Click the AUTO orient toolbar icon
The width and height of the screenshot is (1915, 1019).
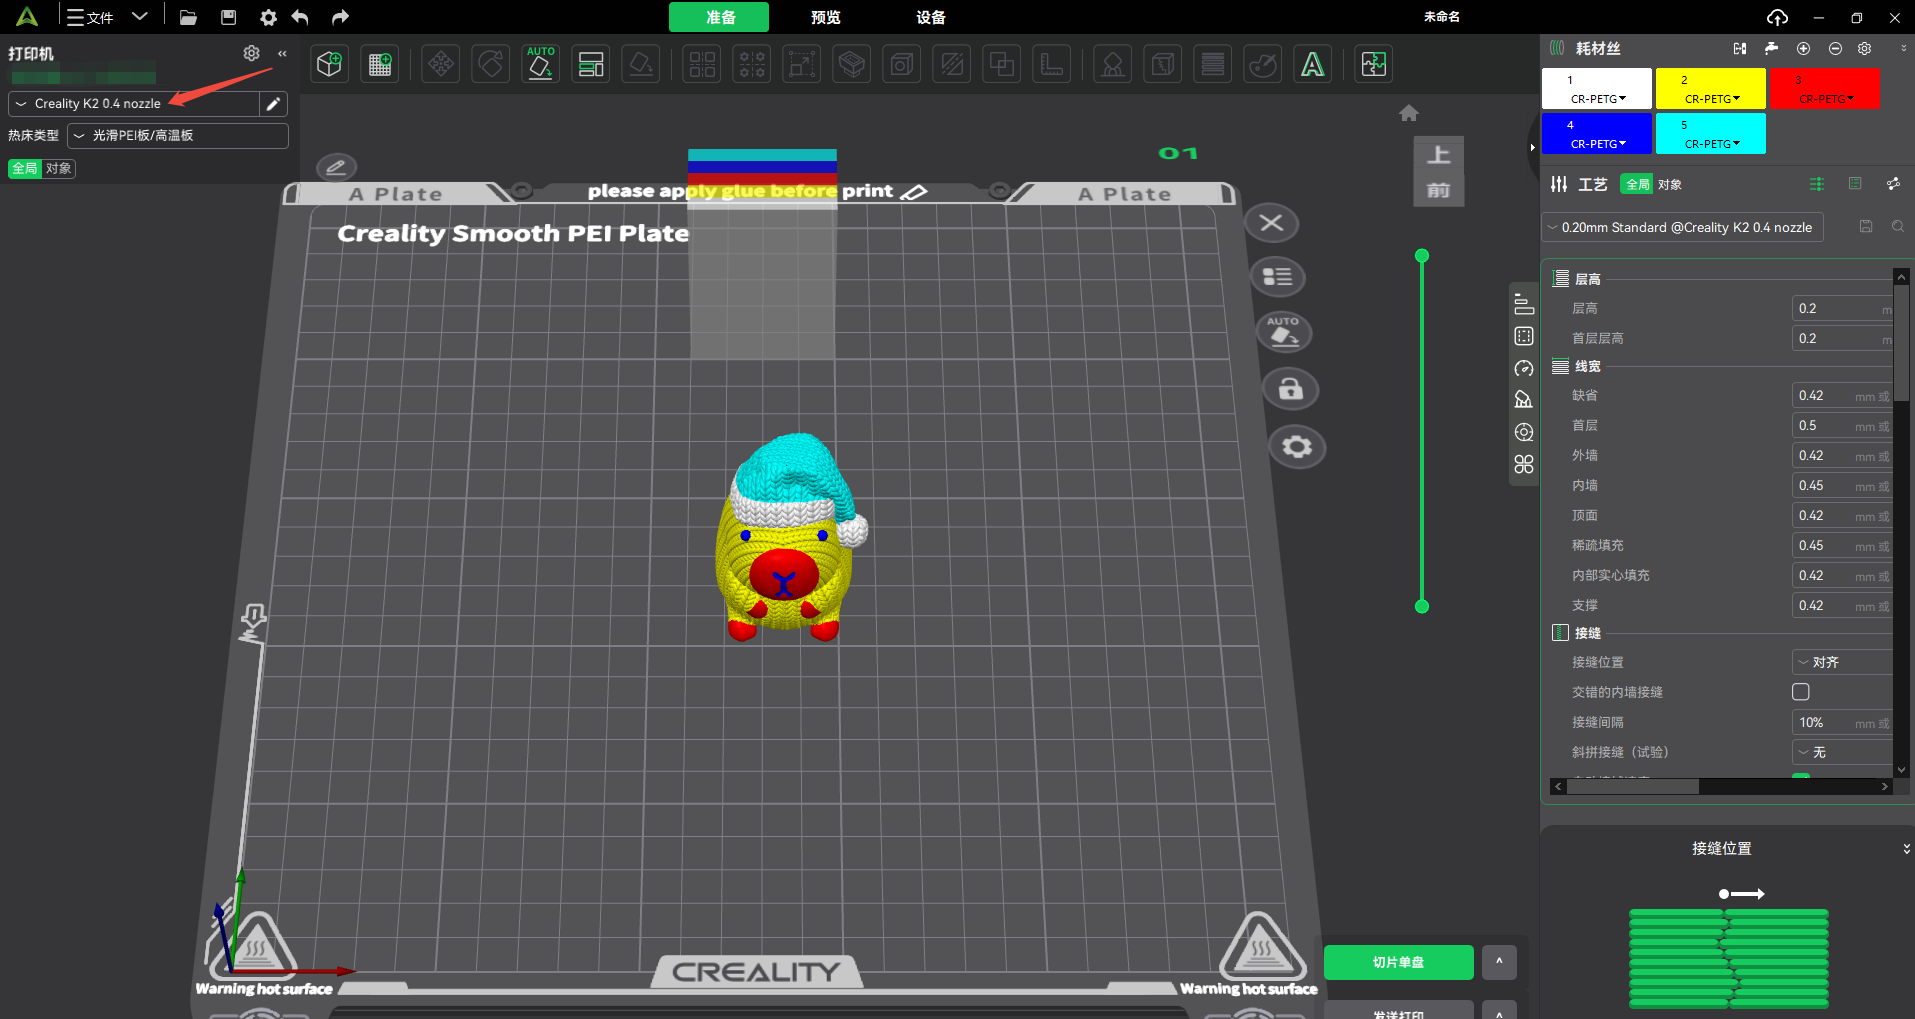click(x=541, y=65)
